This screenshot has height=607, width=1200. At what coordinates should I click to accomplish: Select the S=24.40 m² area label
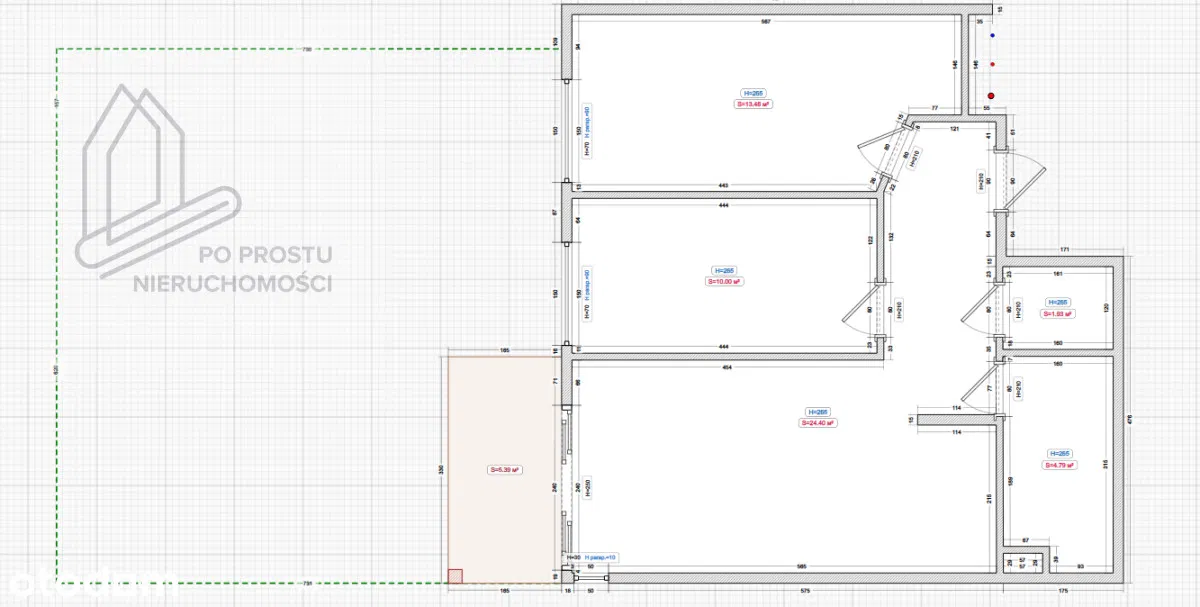(x=817, y=423)
